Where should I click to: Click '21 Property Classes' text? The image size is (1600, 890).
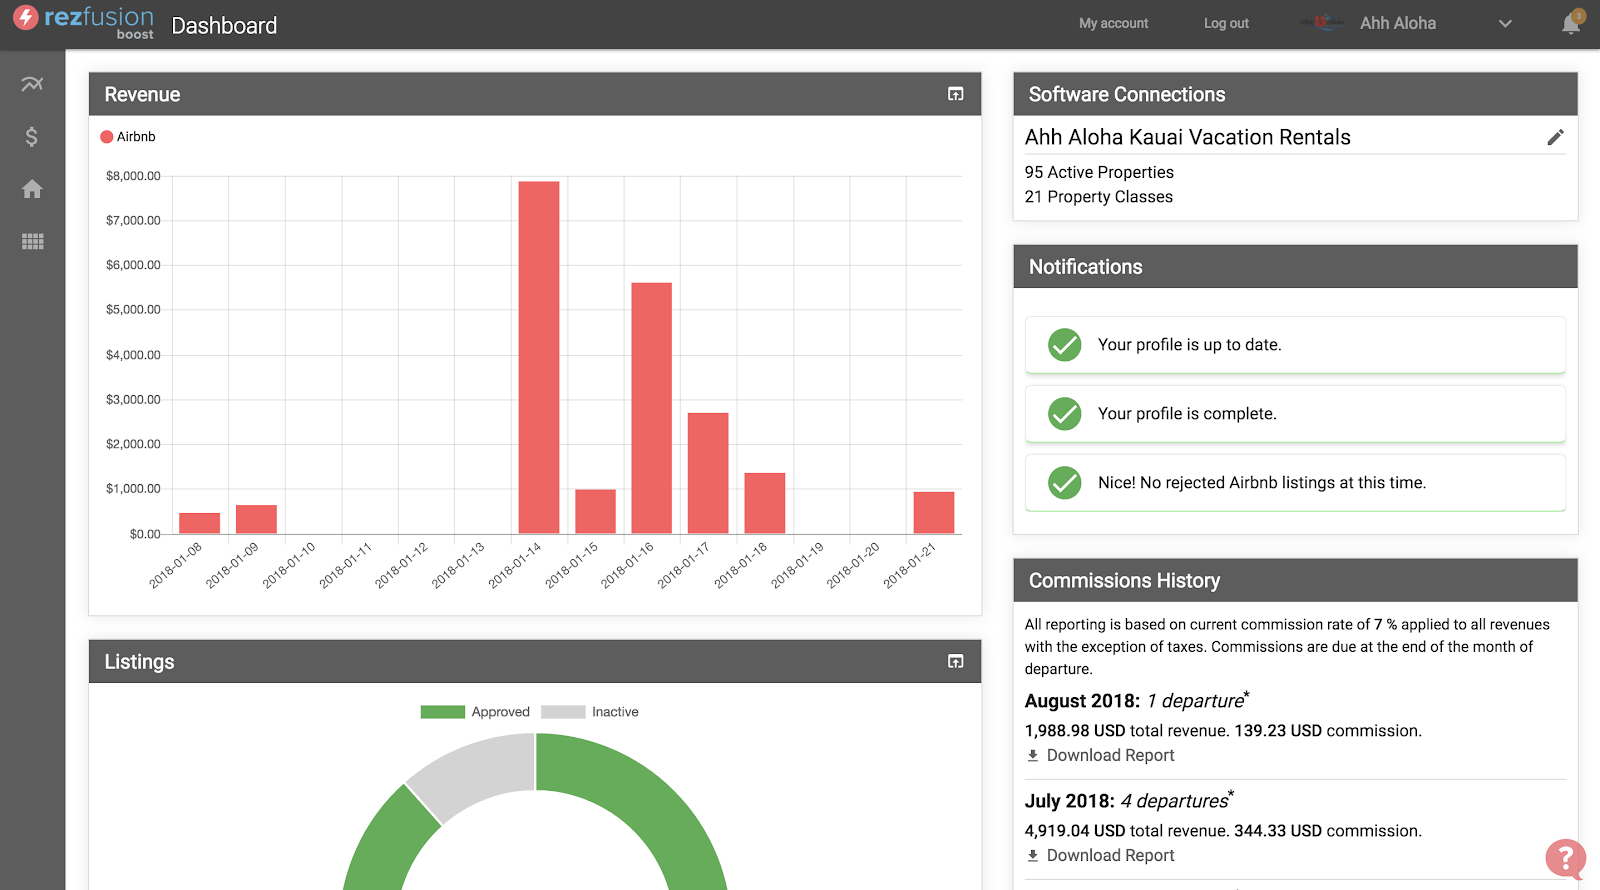click(x=1098, y=197)
